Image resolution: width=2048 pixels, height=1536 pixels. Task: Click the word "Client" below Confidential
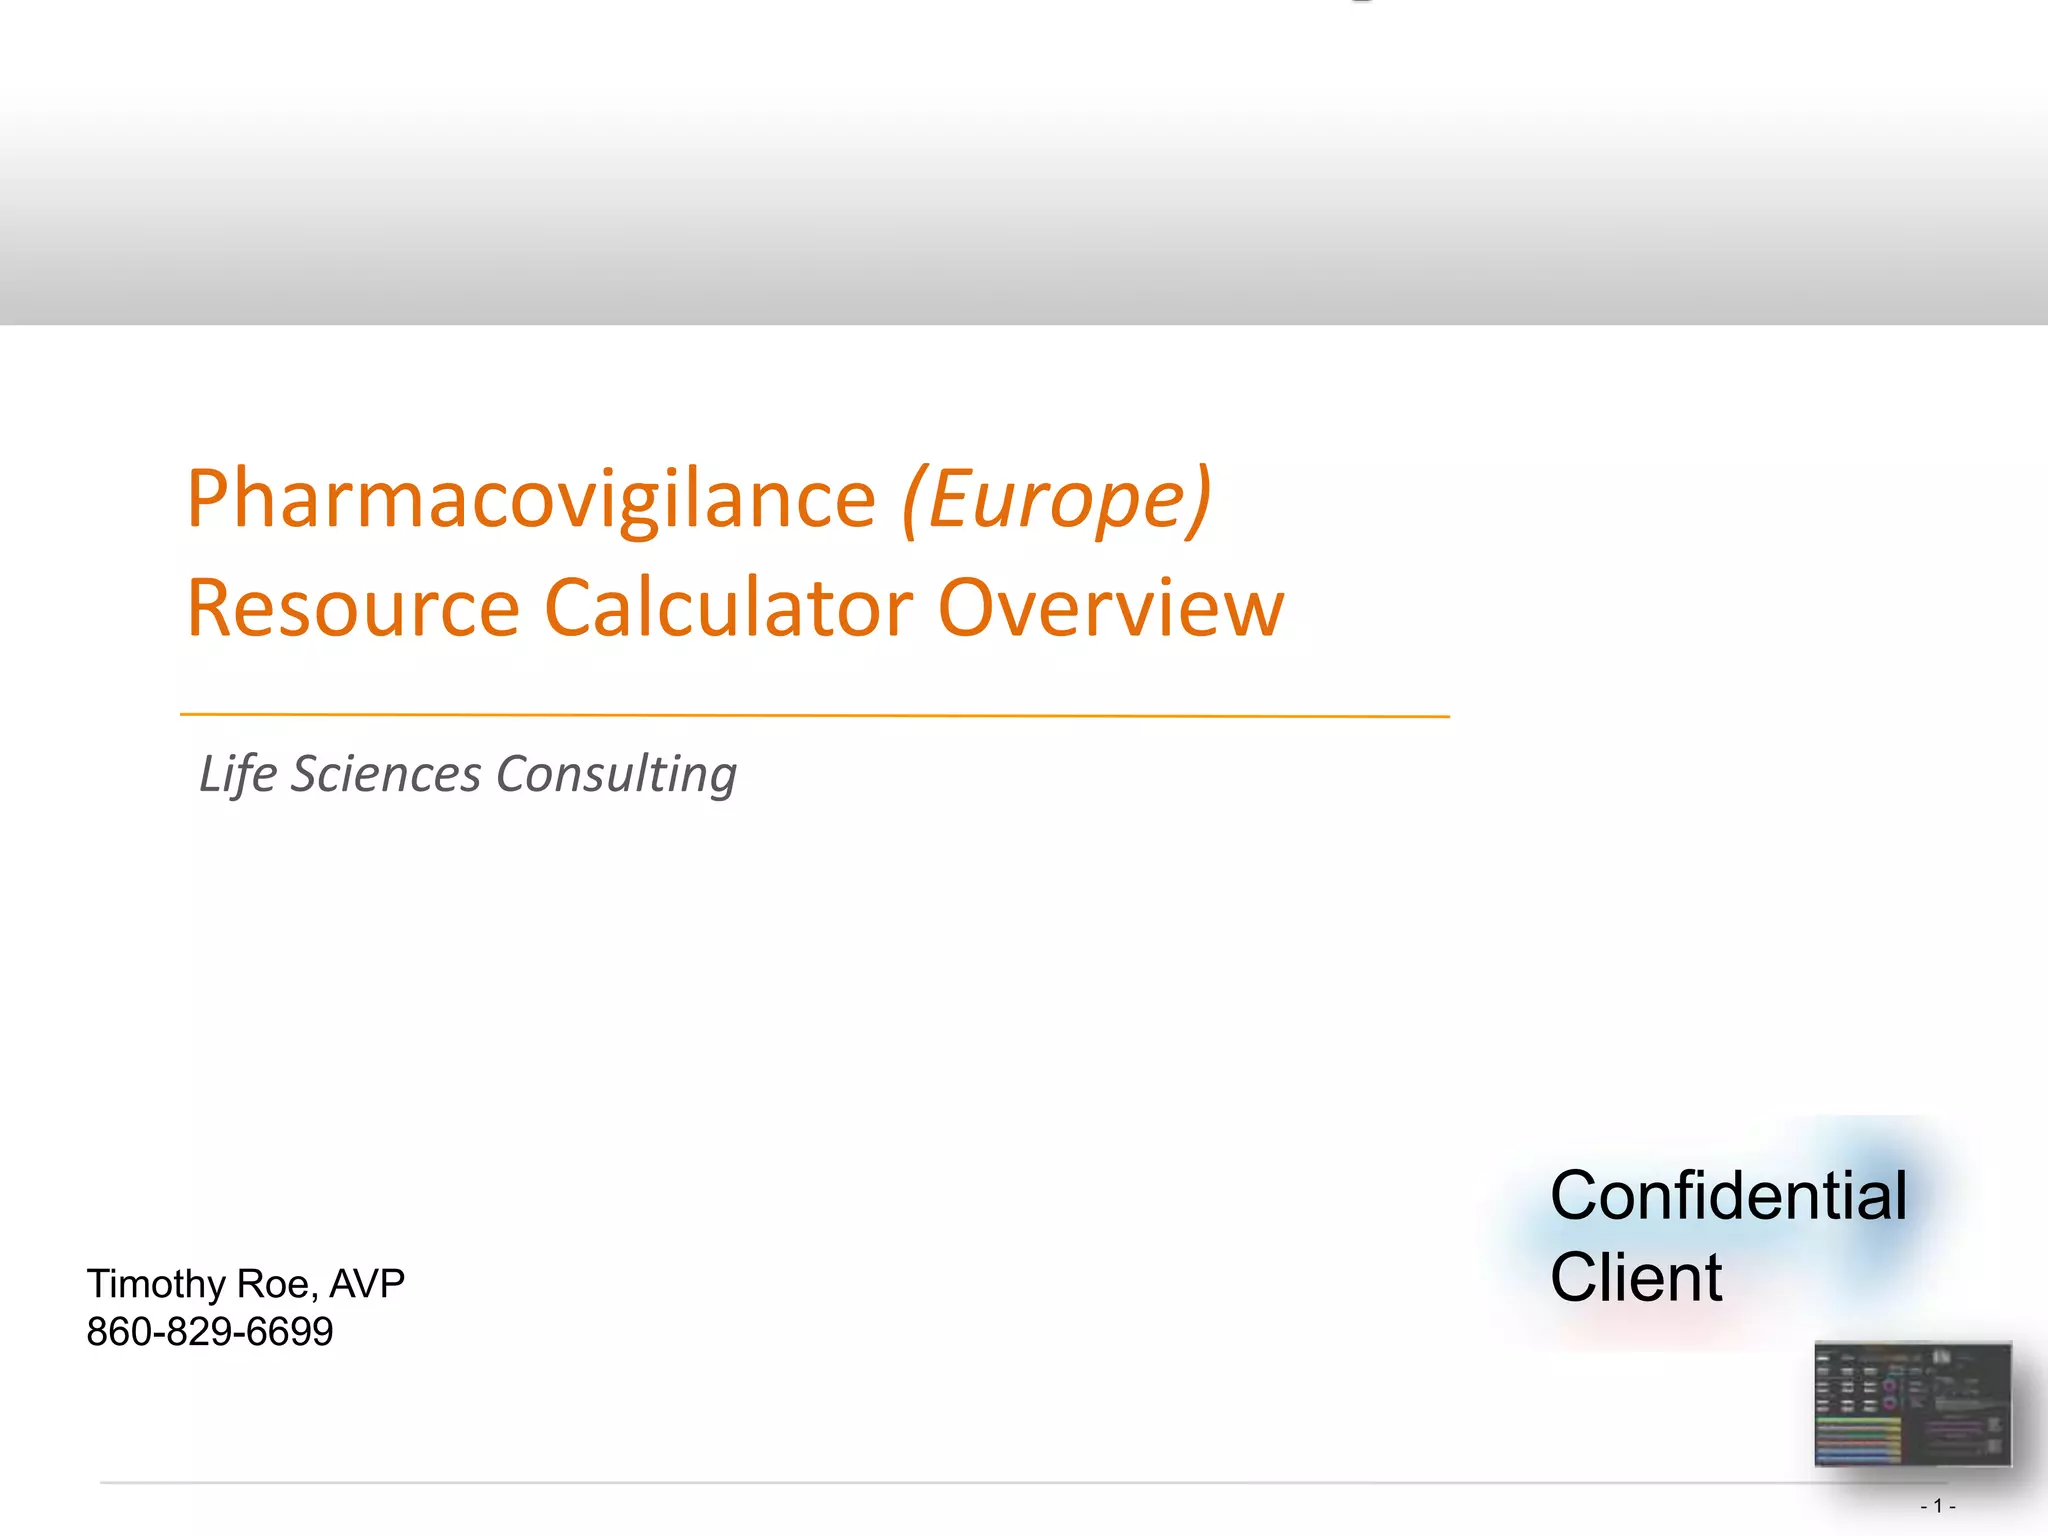coord(1636,1278)
